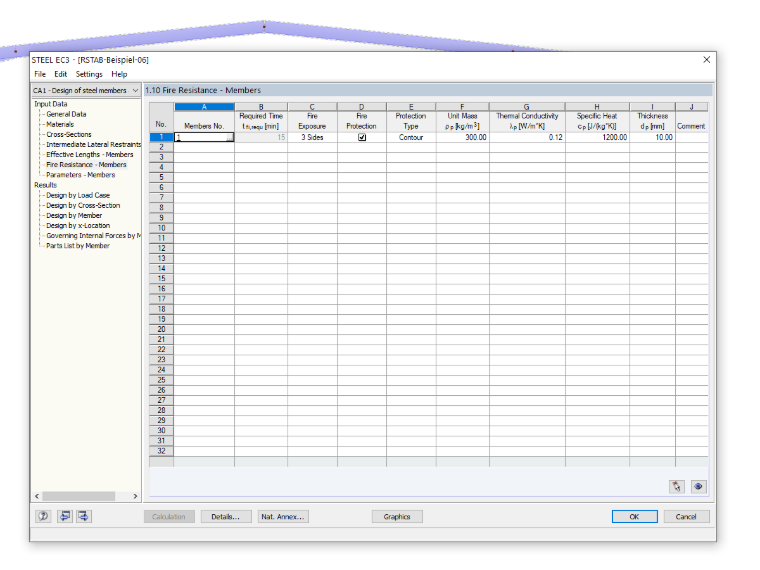Click Thermal Conductivity cell value 0.12
The height and width of the screenshot is (570, 760).
click(x=527, y=137)
